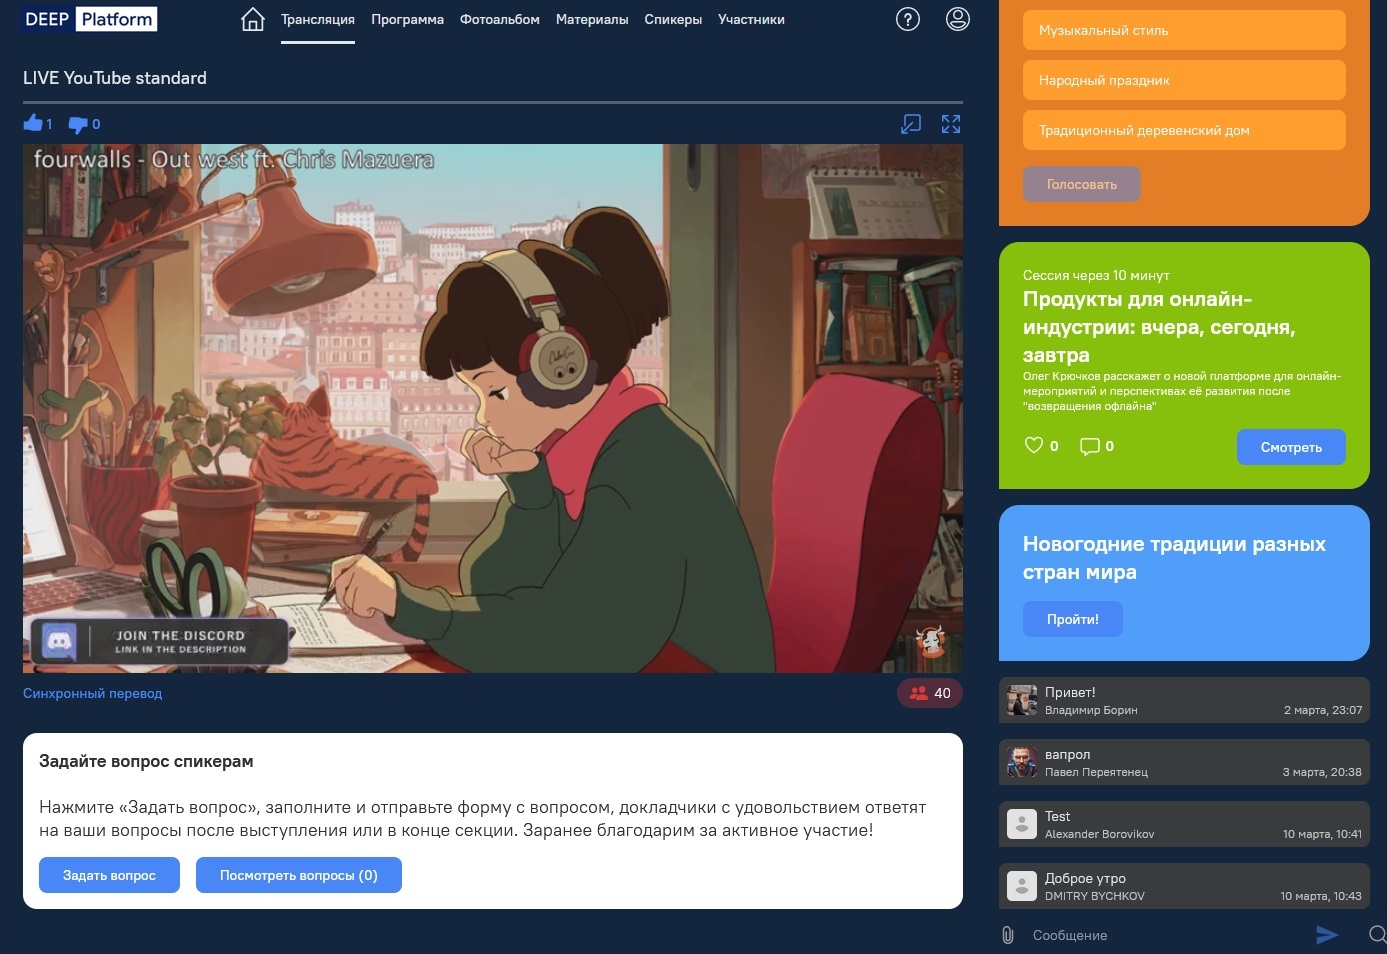Search chat with the magnifier icon
Viewport: 1387px width, 954px height.
point(1377,935)
